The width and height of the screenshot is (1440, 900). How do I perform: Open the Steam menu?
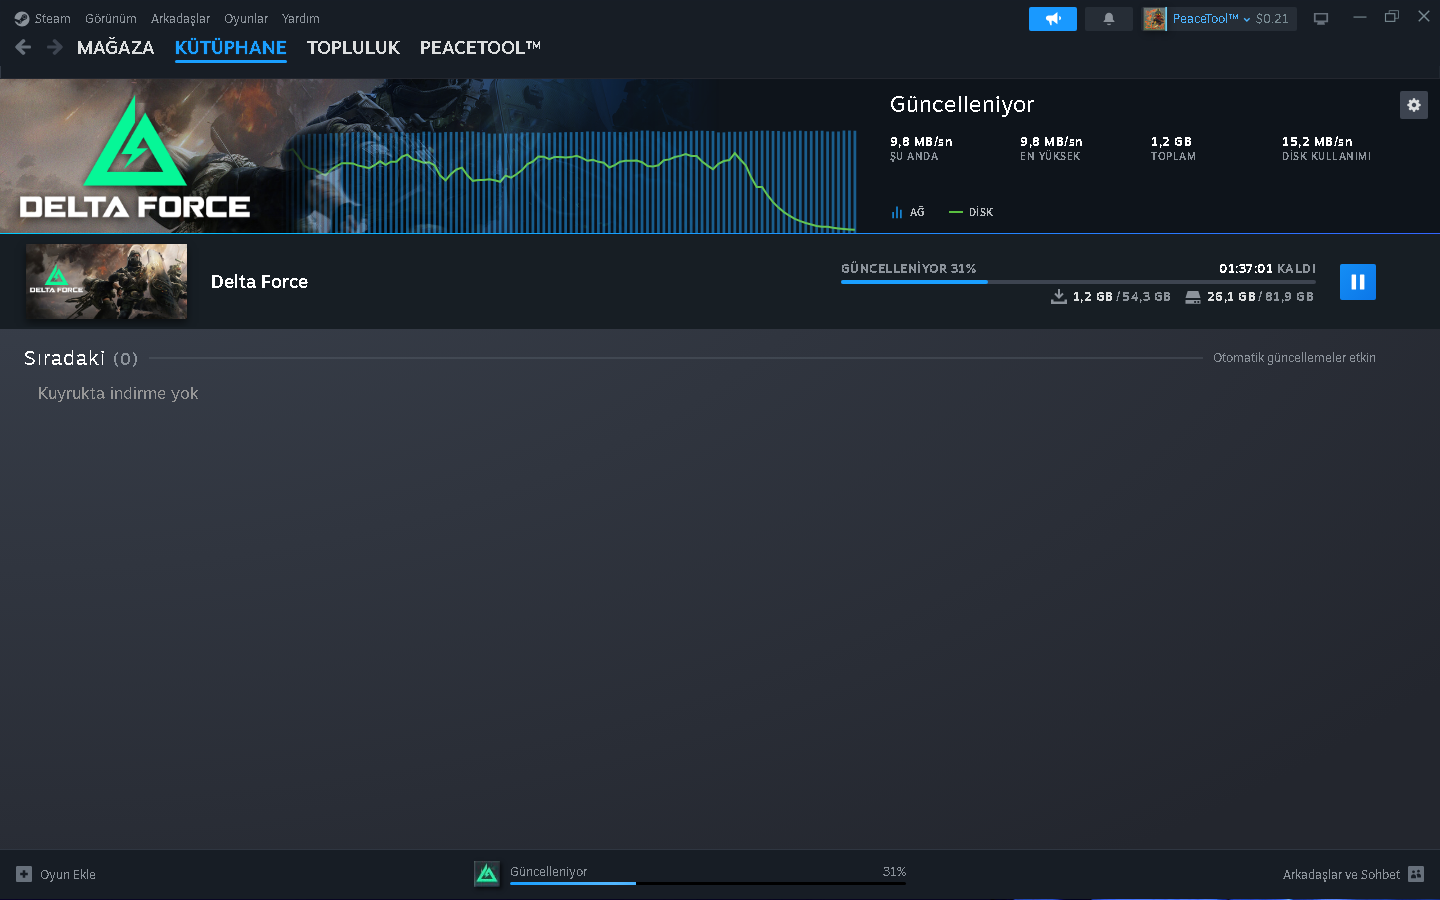[x=52, y=19]
